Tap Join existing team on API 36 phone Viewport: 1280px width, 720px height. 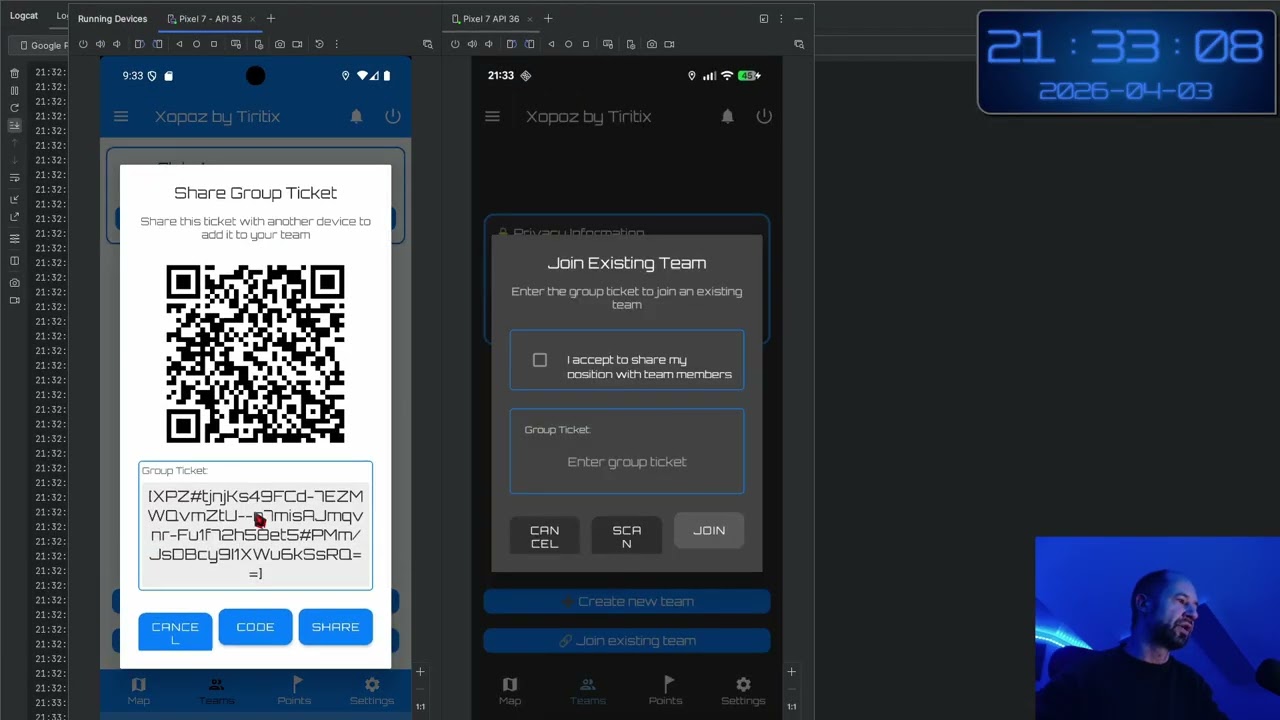[x=627, y=641]
